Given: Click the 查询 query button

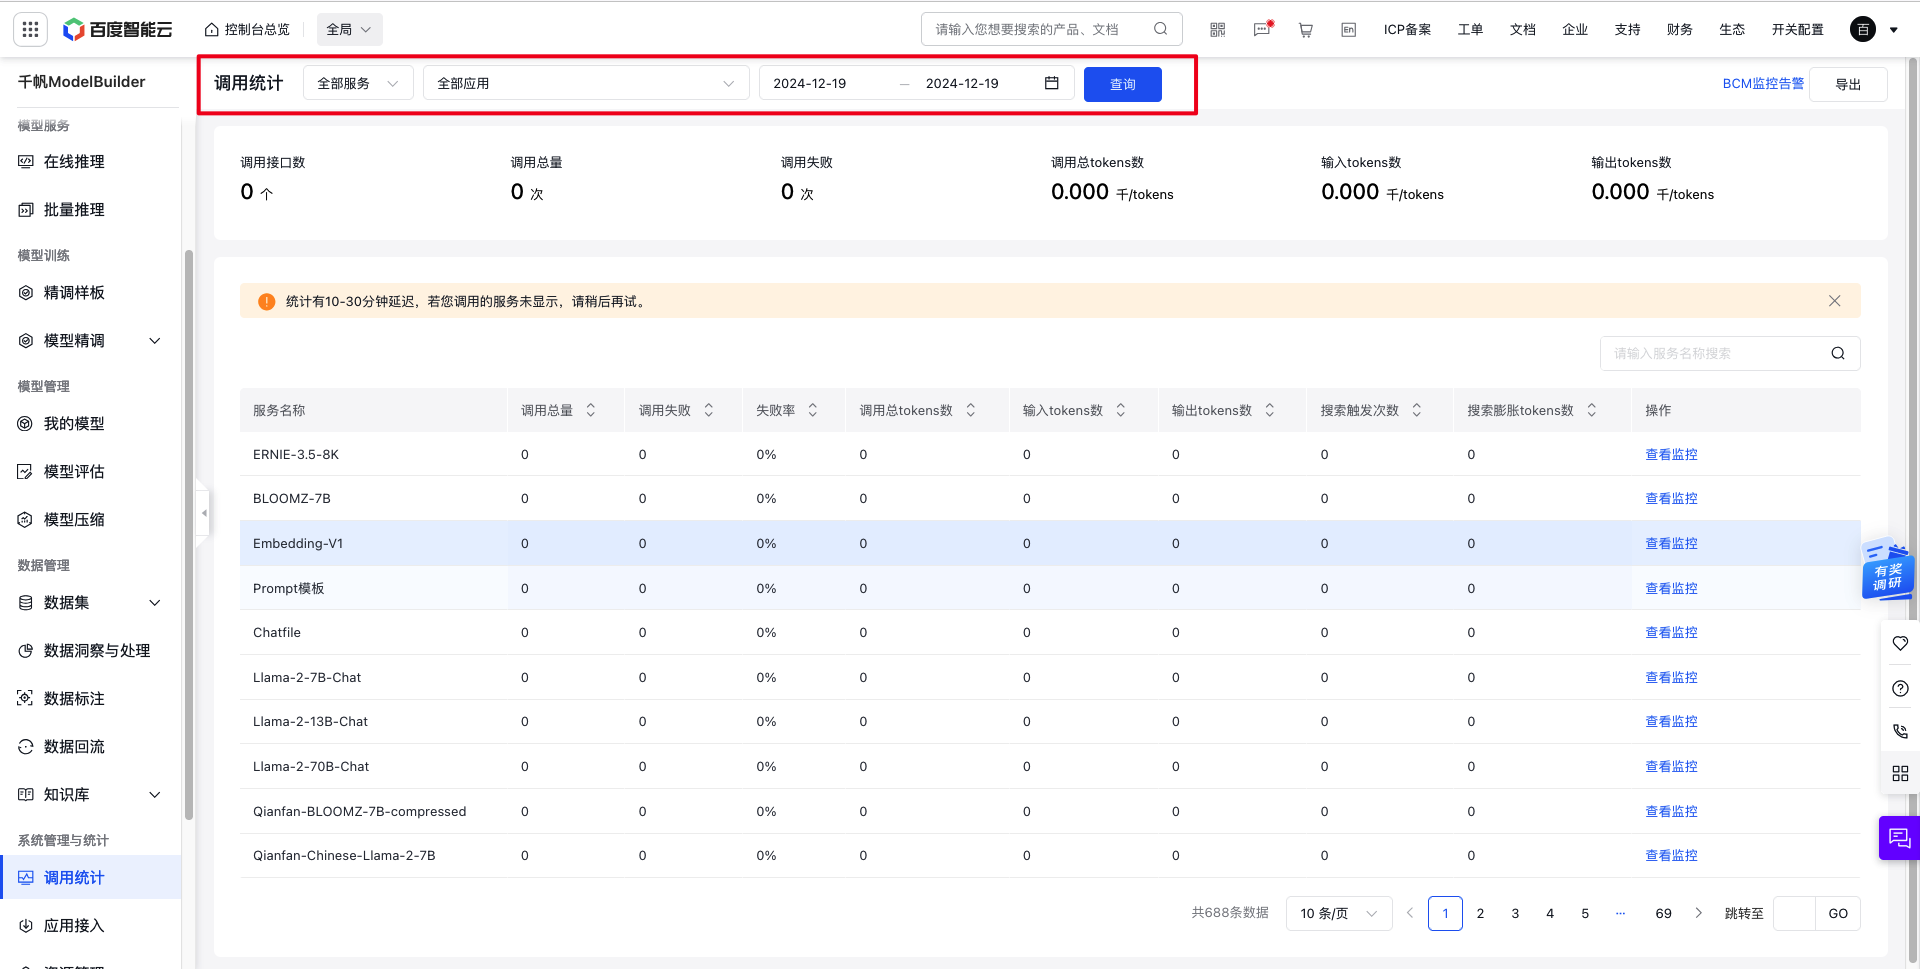Looking at the screenshot, I should pyautogui.click(x=1123, y=84).
